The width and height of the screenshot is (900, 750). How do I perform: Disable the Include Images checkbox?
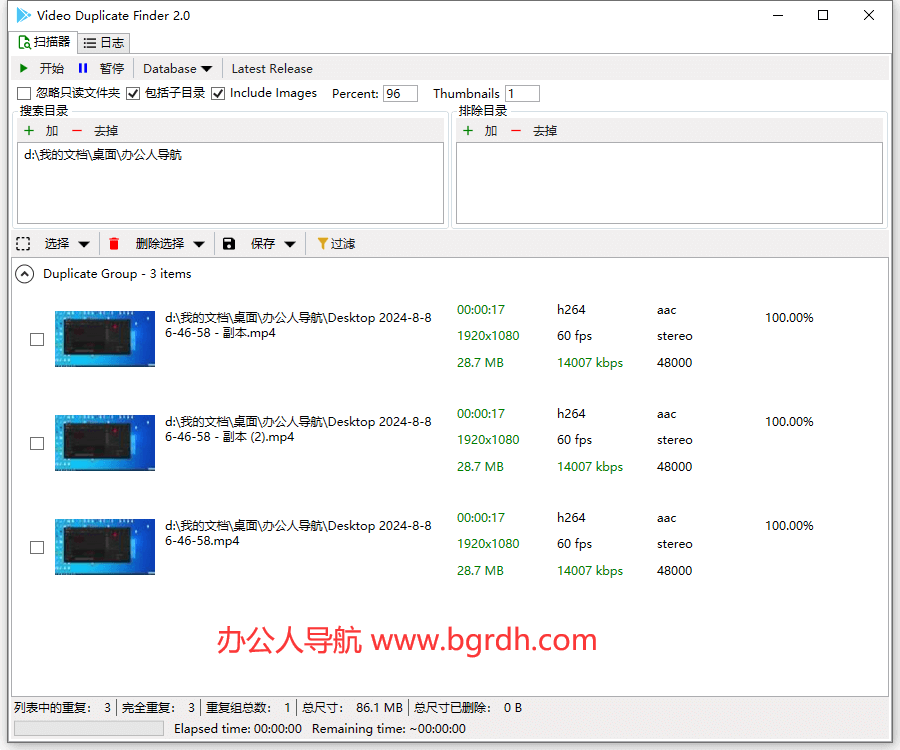[x=219, y=93]
